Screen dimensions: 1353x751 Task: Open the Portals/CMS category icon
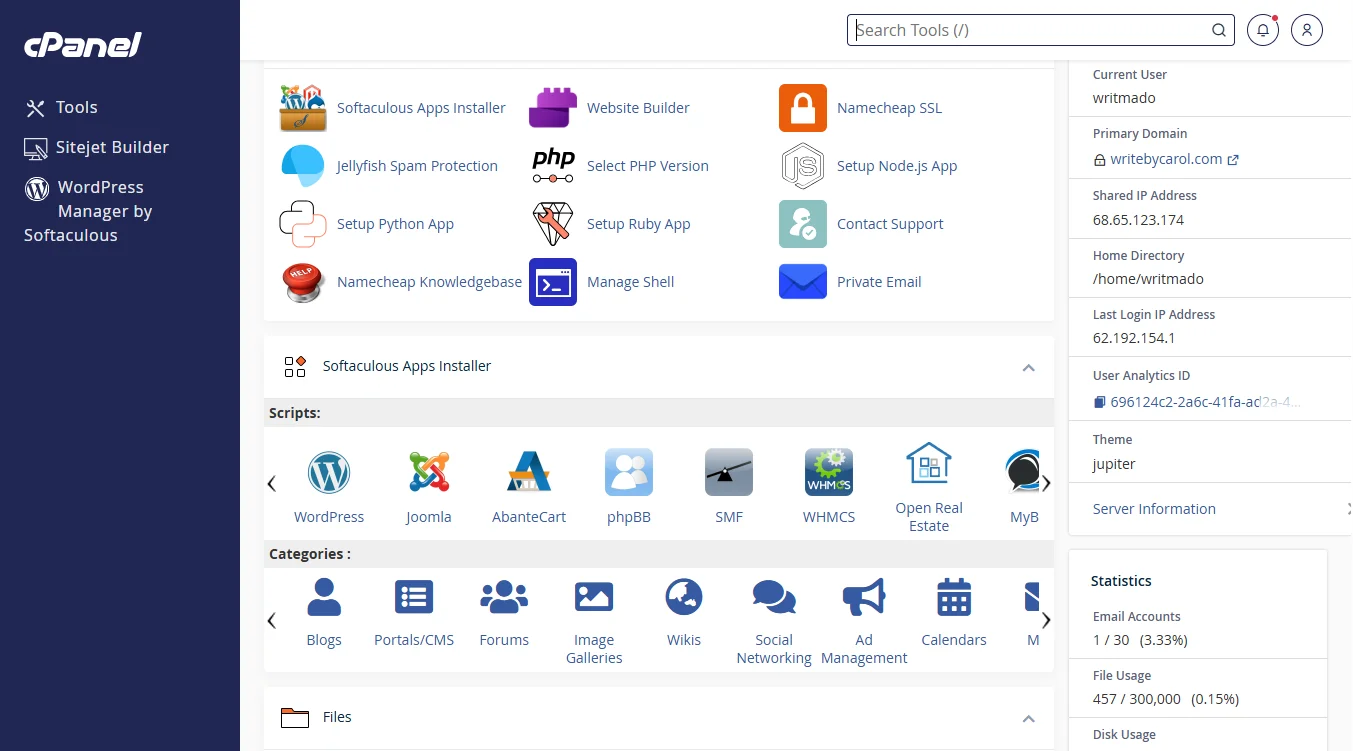pyautogui.click(x=414, y=597)
